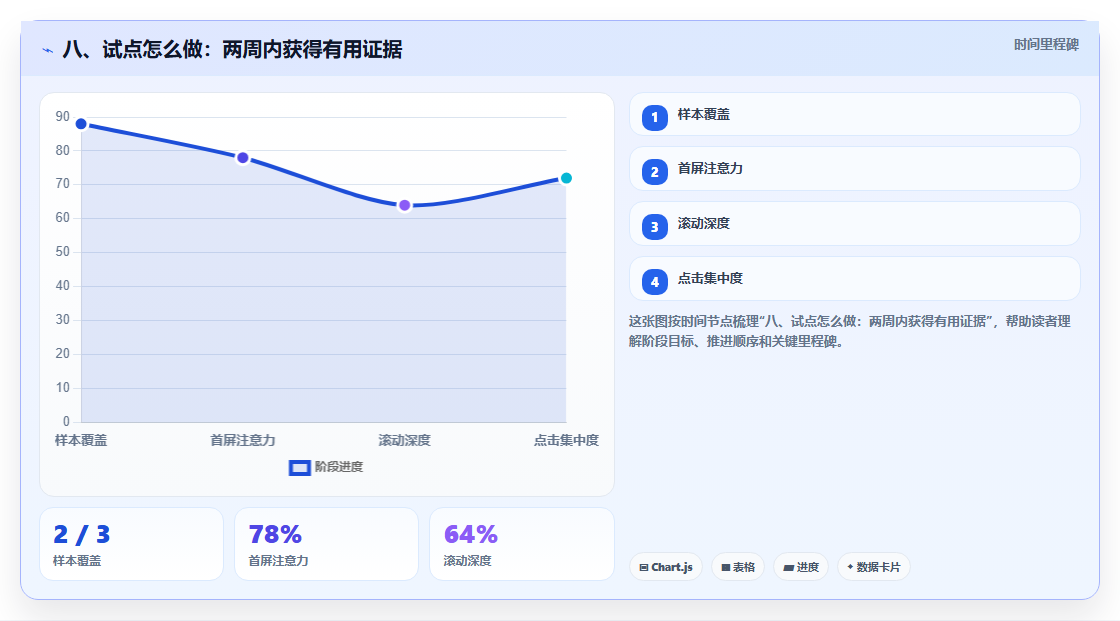Click the x-axis label 样本覆盖
Image resolution: width=1120 pixels, height=621 pixels.
(81, 441)
